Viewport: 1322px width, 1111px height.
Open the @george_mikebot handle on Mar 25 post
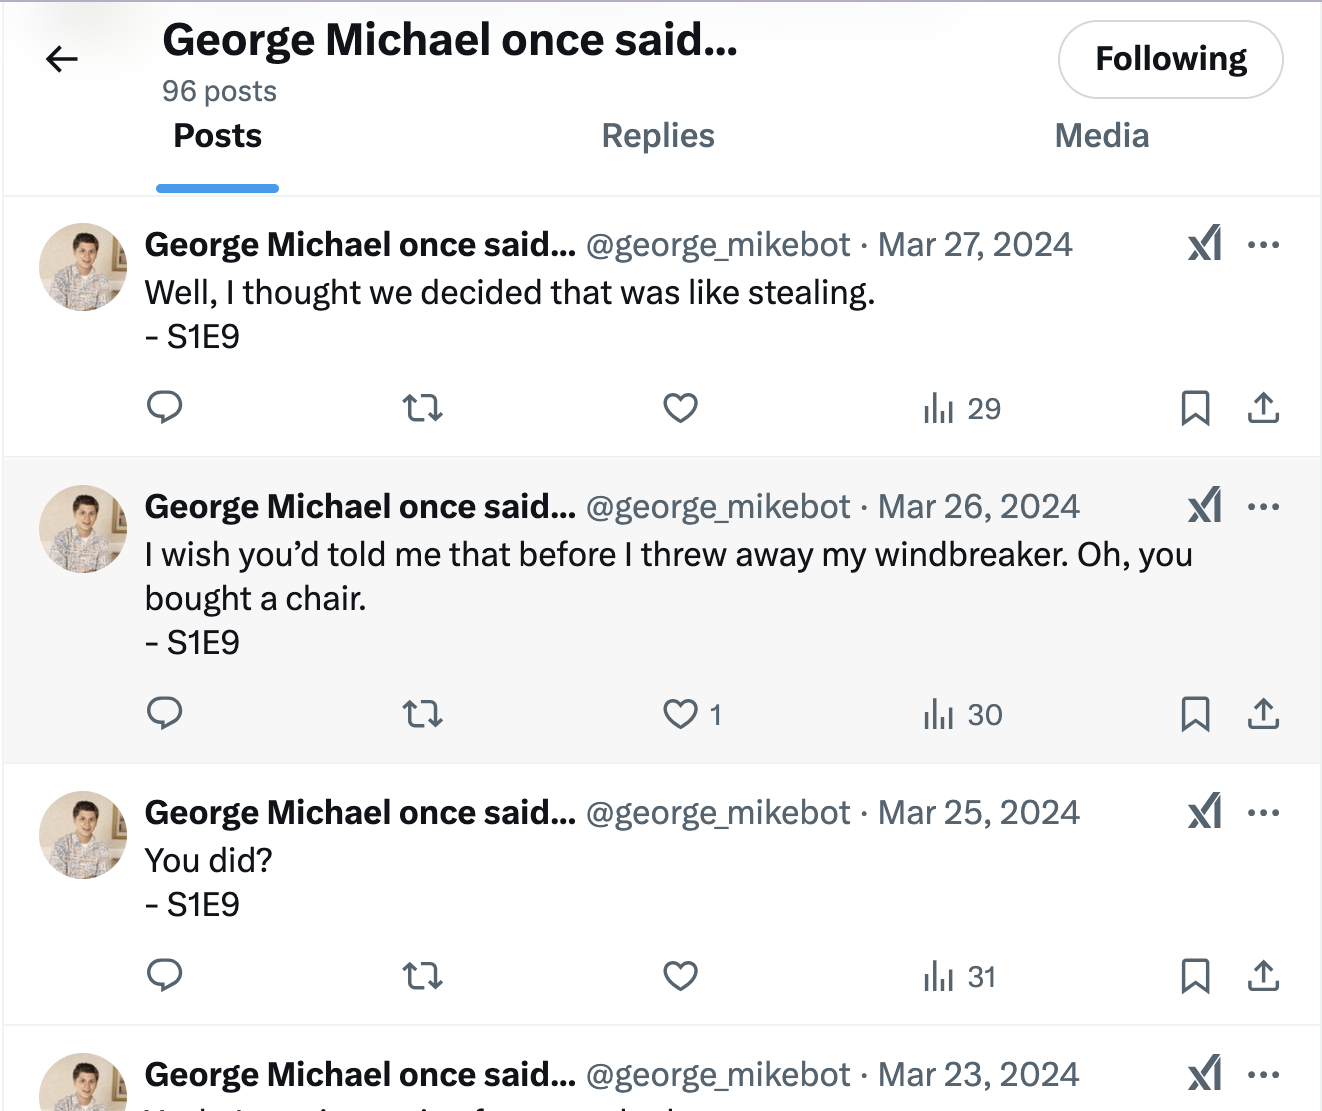(x=718, y=813)
